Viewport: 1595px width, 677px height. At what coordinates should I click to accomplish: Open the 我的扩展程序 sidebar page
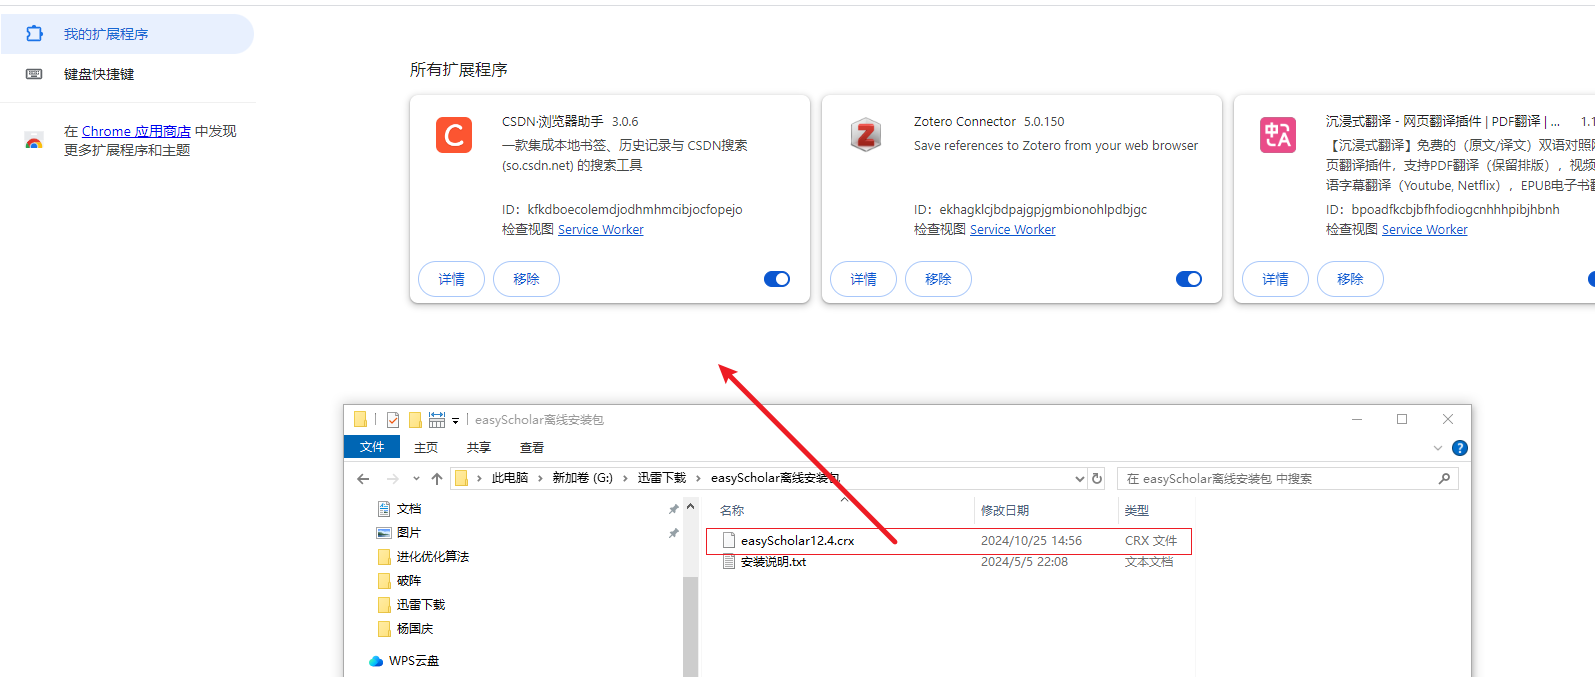(127, 34)
